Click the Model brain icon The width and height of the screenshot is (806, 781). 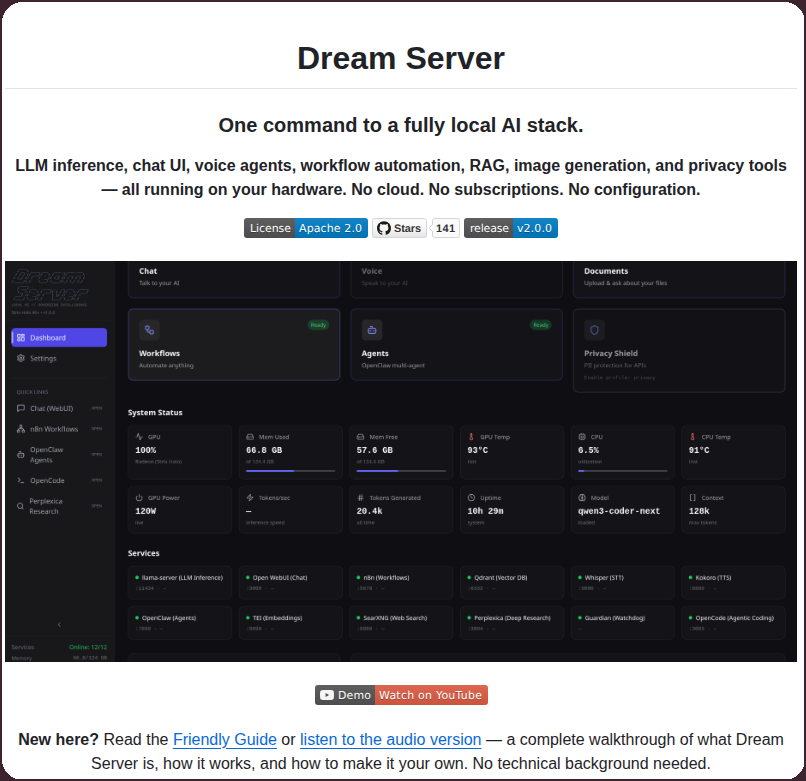pos(582,498)
